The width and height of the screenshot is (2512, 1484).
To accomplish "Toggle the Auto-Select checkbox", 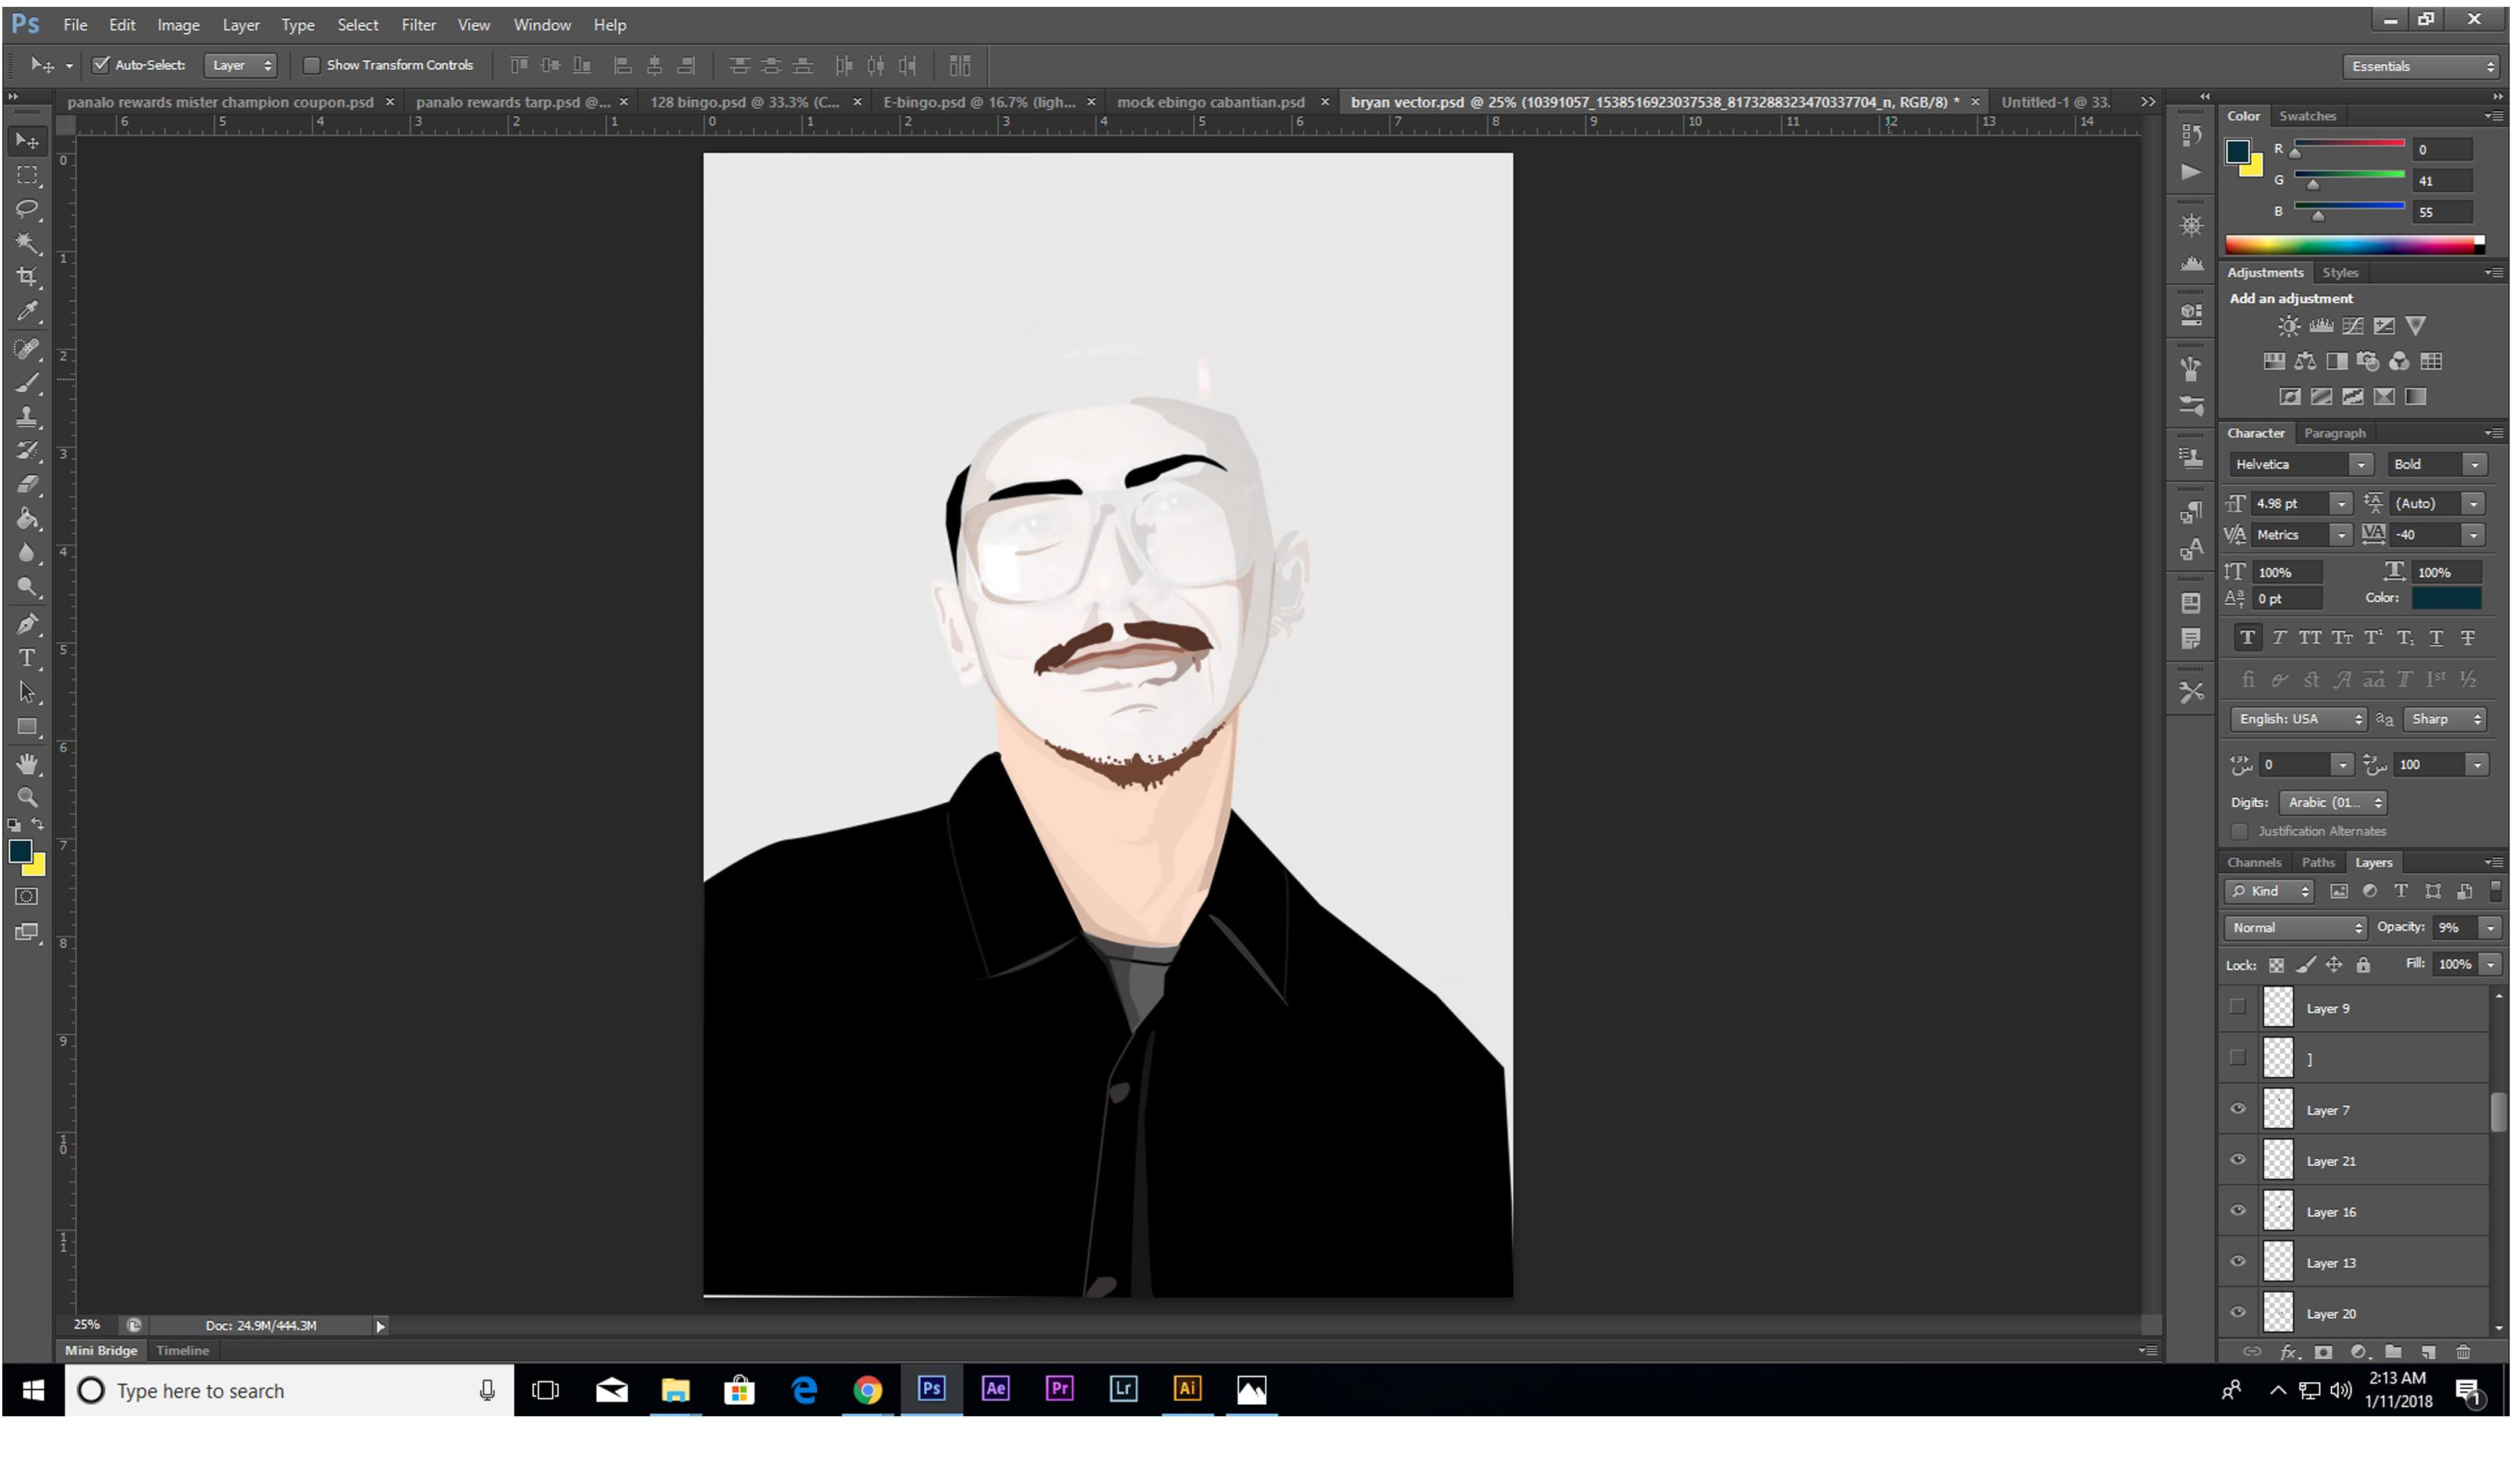I will click(101, 65).
